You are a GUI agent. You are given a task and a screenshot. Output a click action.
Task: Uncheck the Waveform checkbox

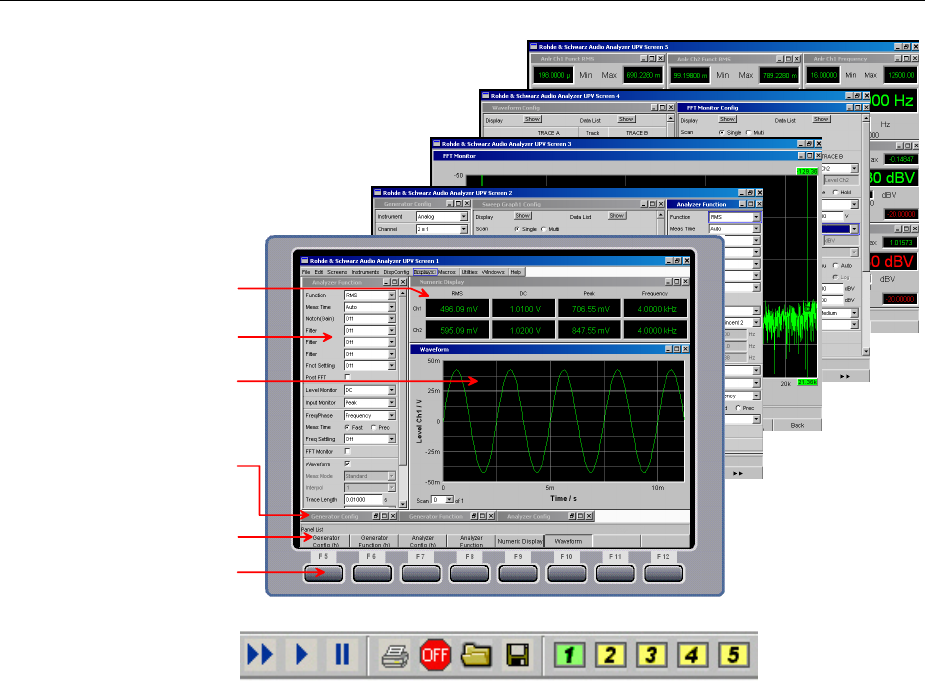(x=347, y=464)
